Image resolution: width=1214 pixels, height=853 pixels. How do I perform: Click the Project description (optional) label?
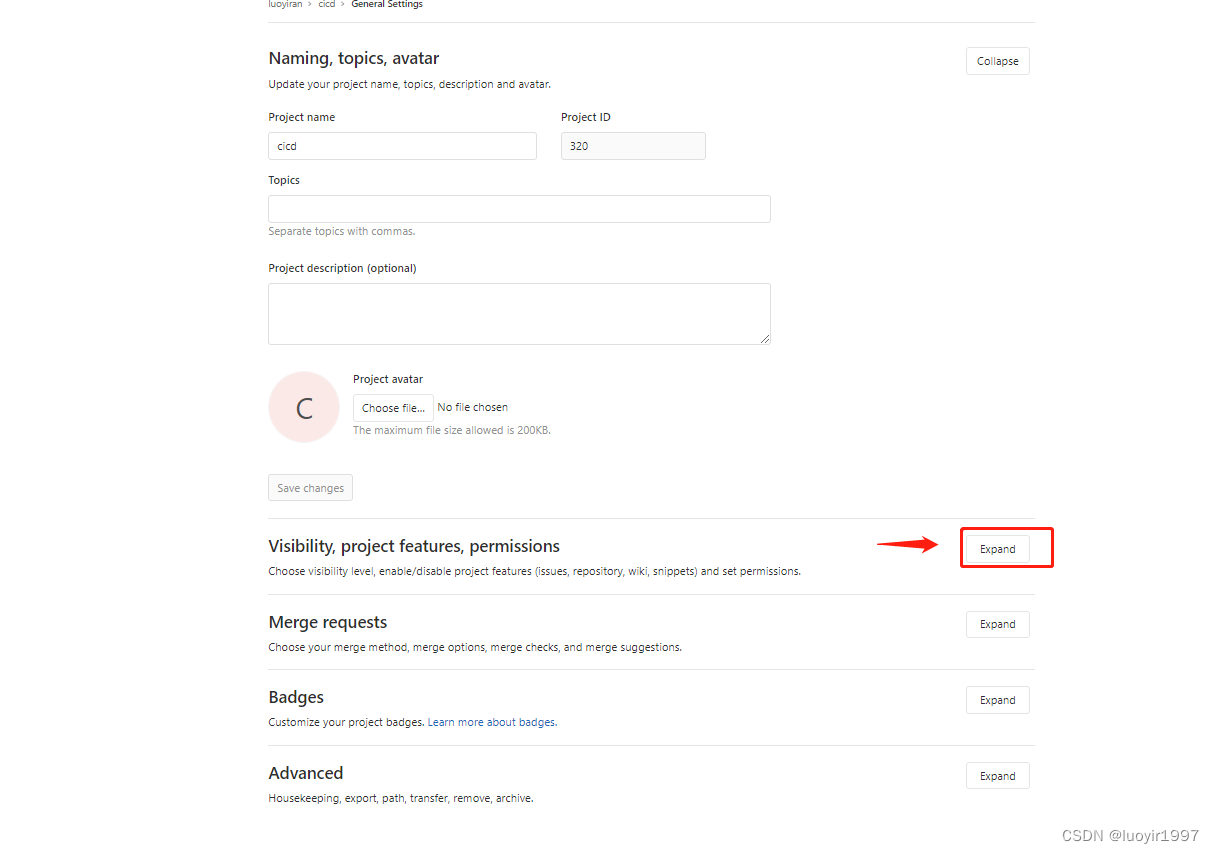(342, 268)
